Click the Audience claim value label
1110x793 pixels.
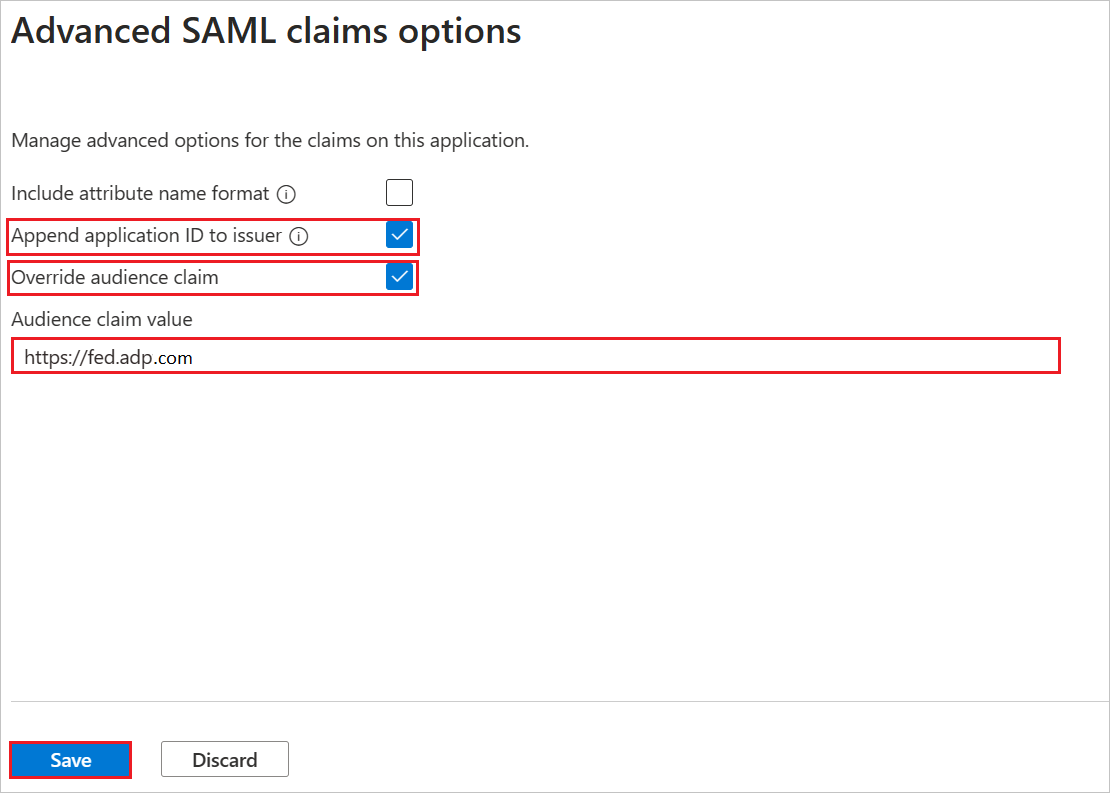click(102, 319)
